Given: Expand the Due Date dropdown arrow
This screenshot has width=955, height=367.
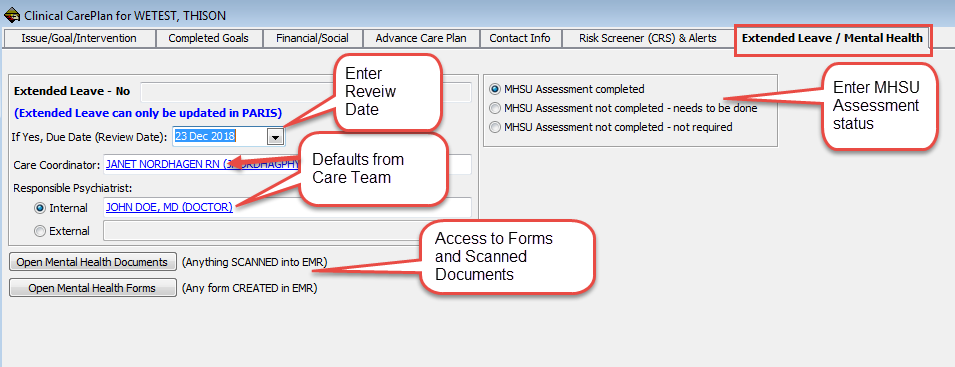Looking at the screenshot, I should (x=276, y=137).
